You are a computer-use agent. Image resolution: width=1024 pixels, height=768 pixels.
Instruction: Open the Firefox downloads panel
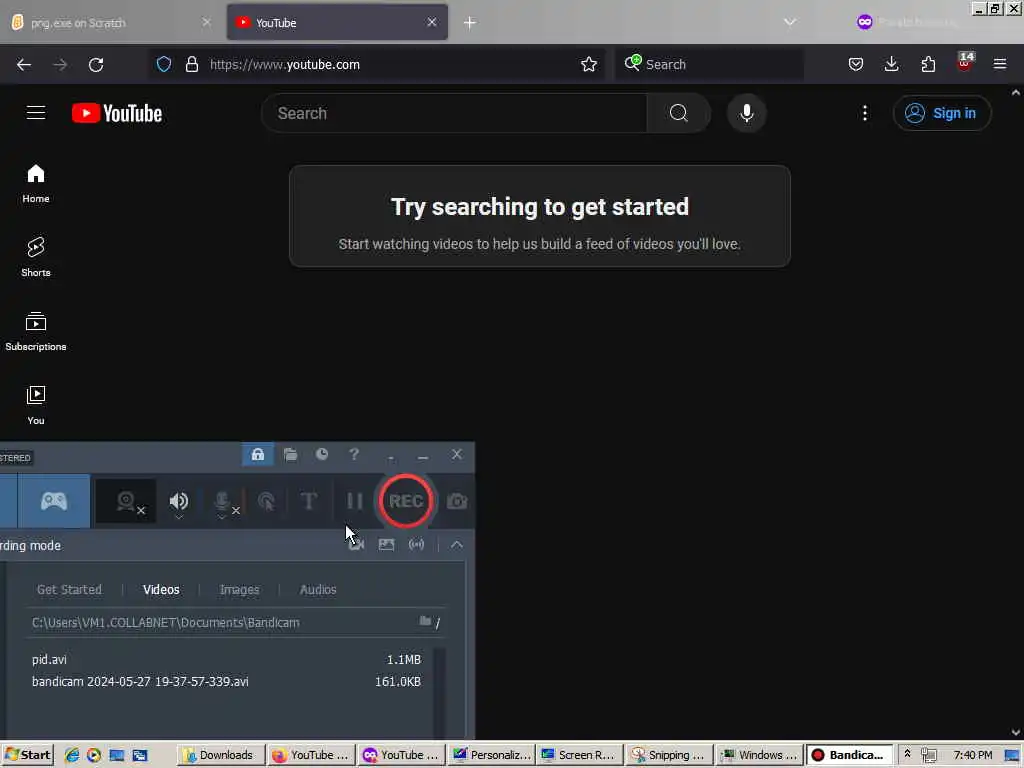click(891, 64)
